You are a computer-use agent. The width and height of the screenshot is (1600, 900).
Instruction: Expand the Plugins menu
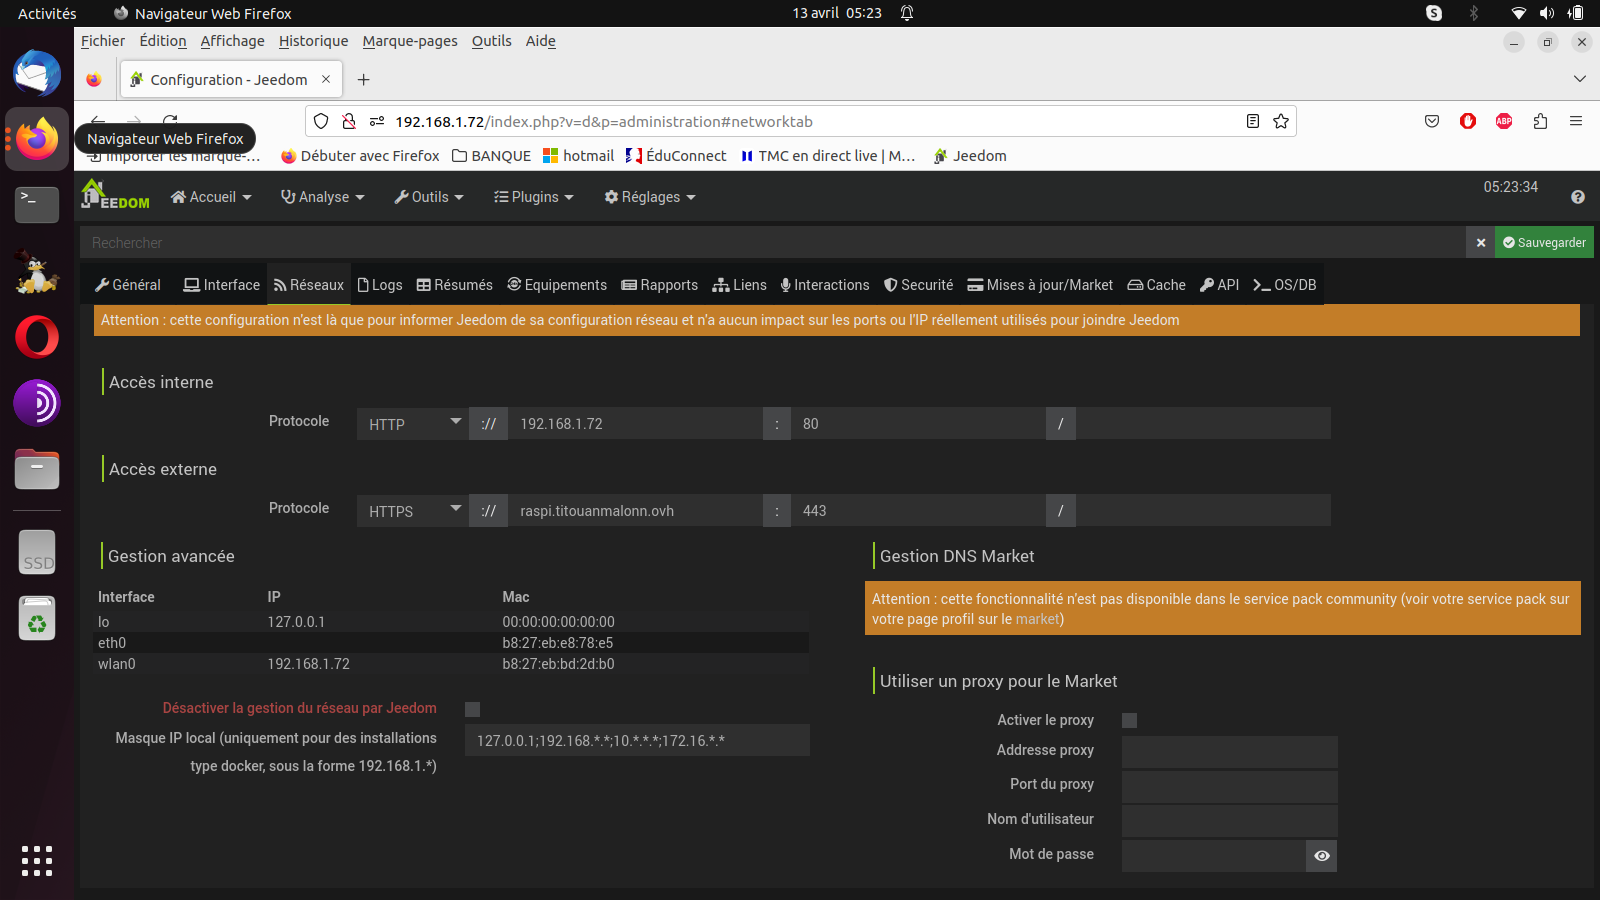click(x=534, y=197)
